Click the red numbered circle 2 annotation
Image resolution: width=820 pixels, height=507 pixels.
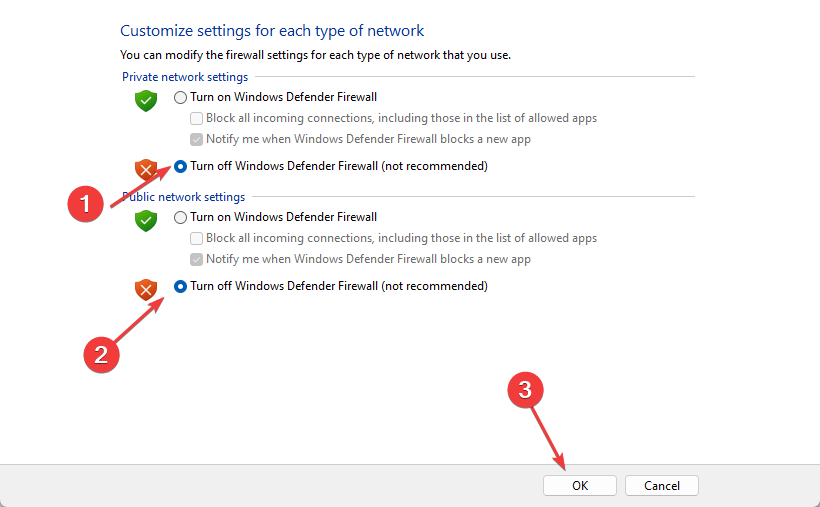click(x=101, y=354)
